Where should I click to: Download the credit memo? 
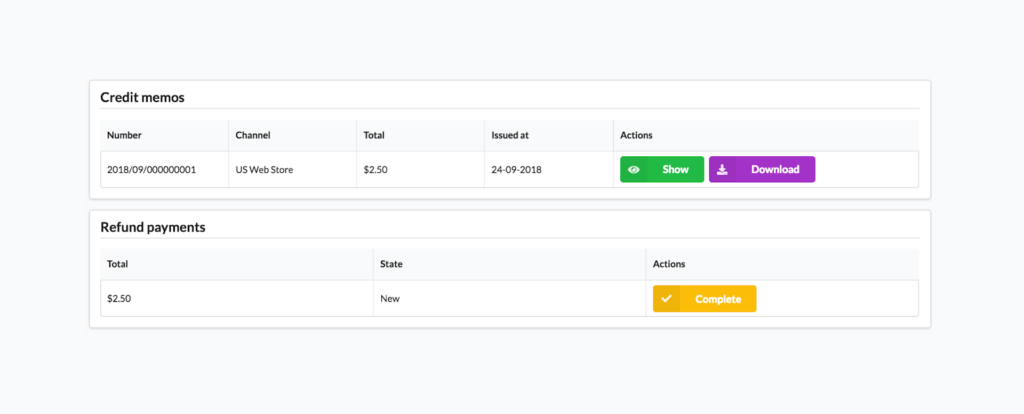coord(761,169)
